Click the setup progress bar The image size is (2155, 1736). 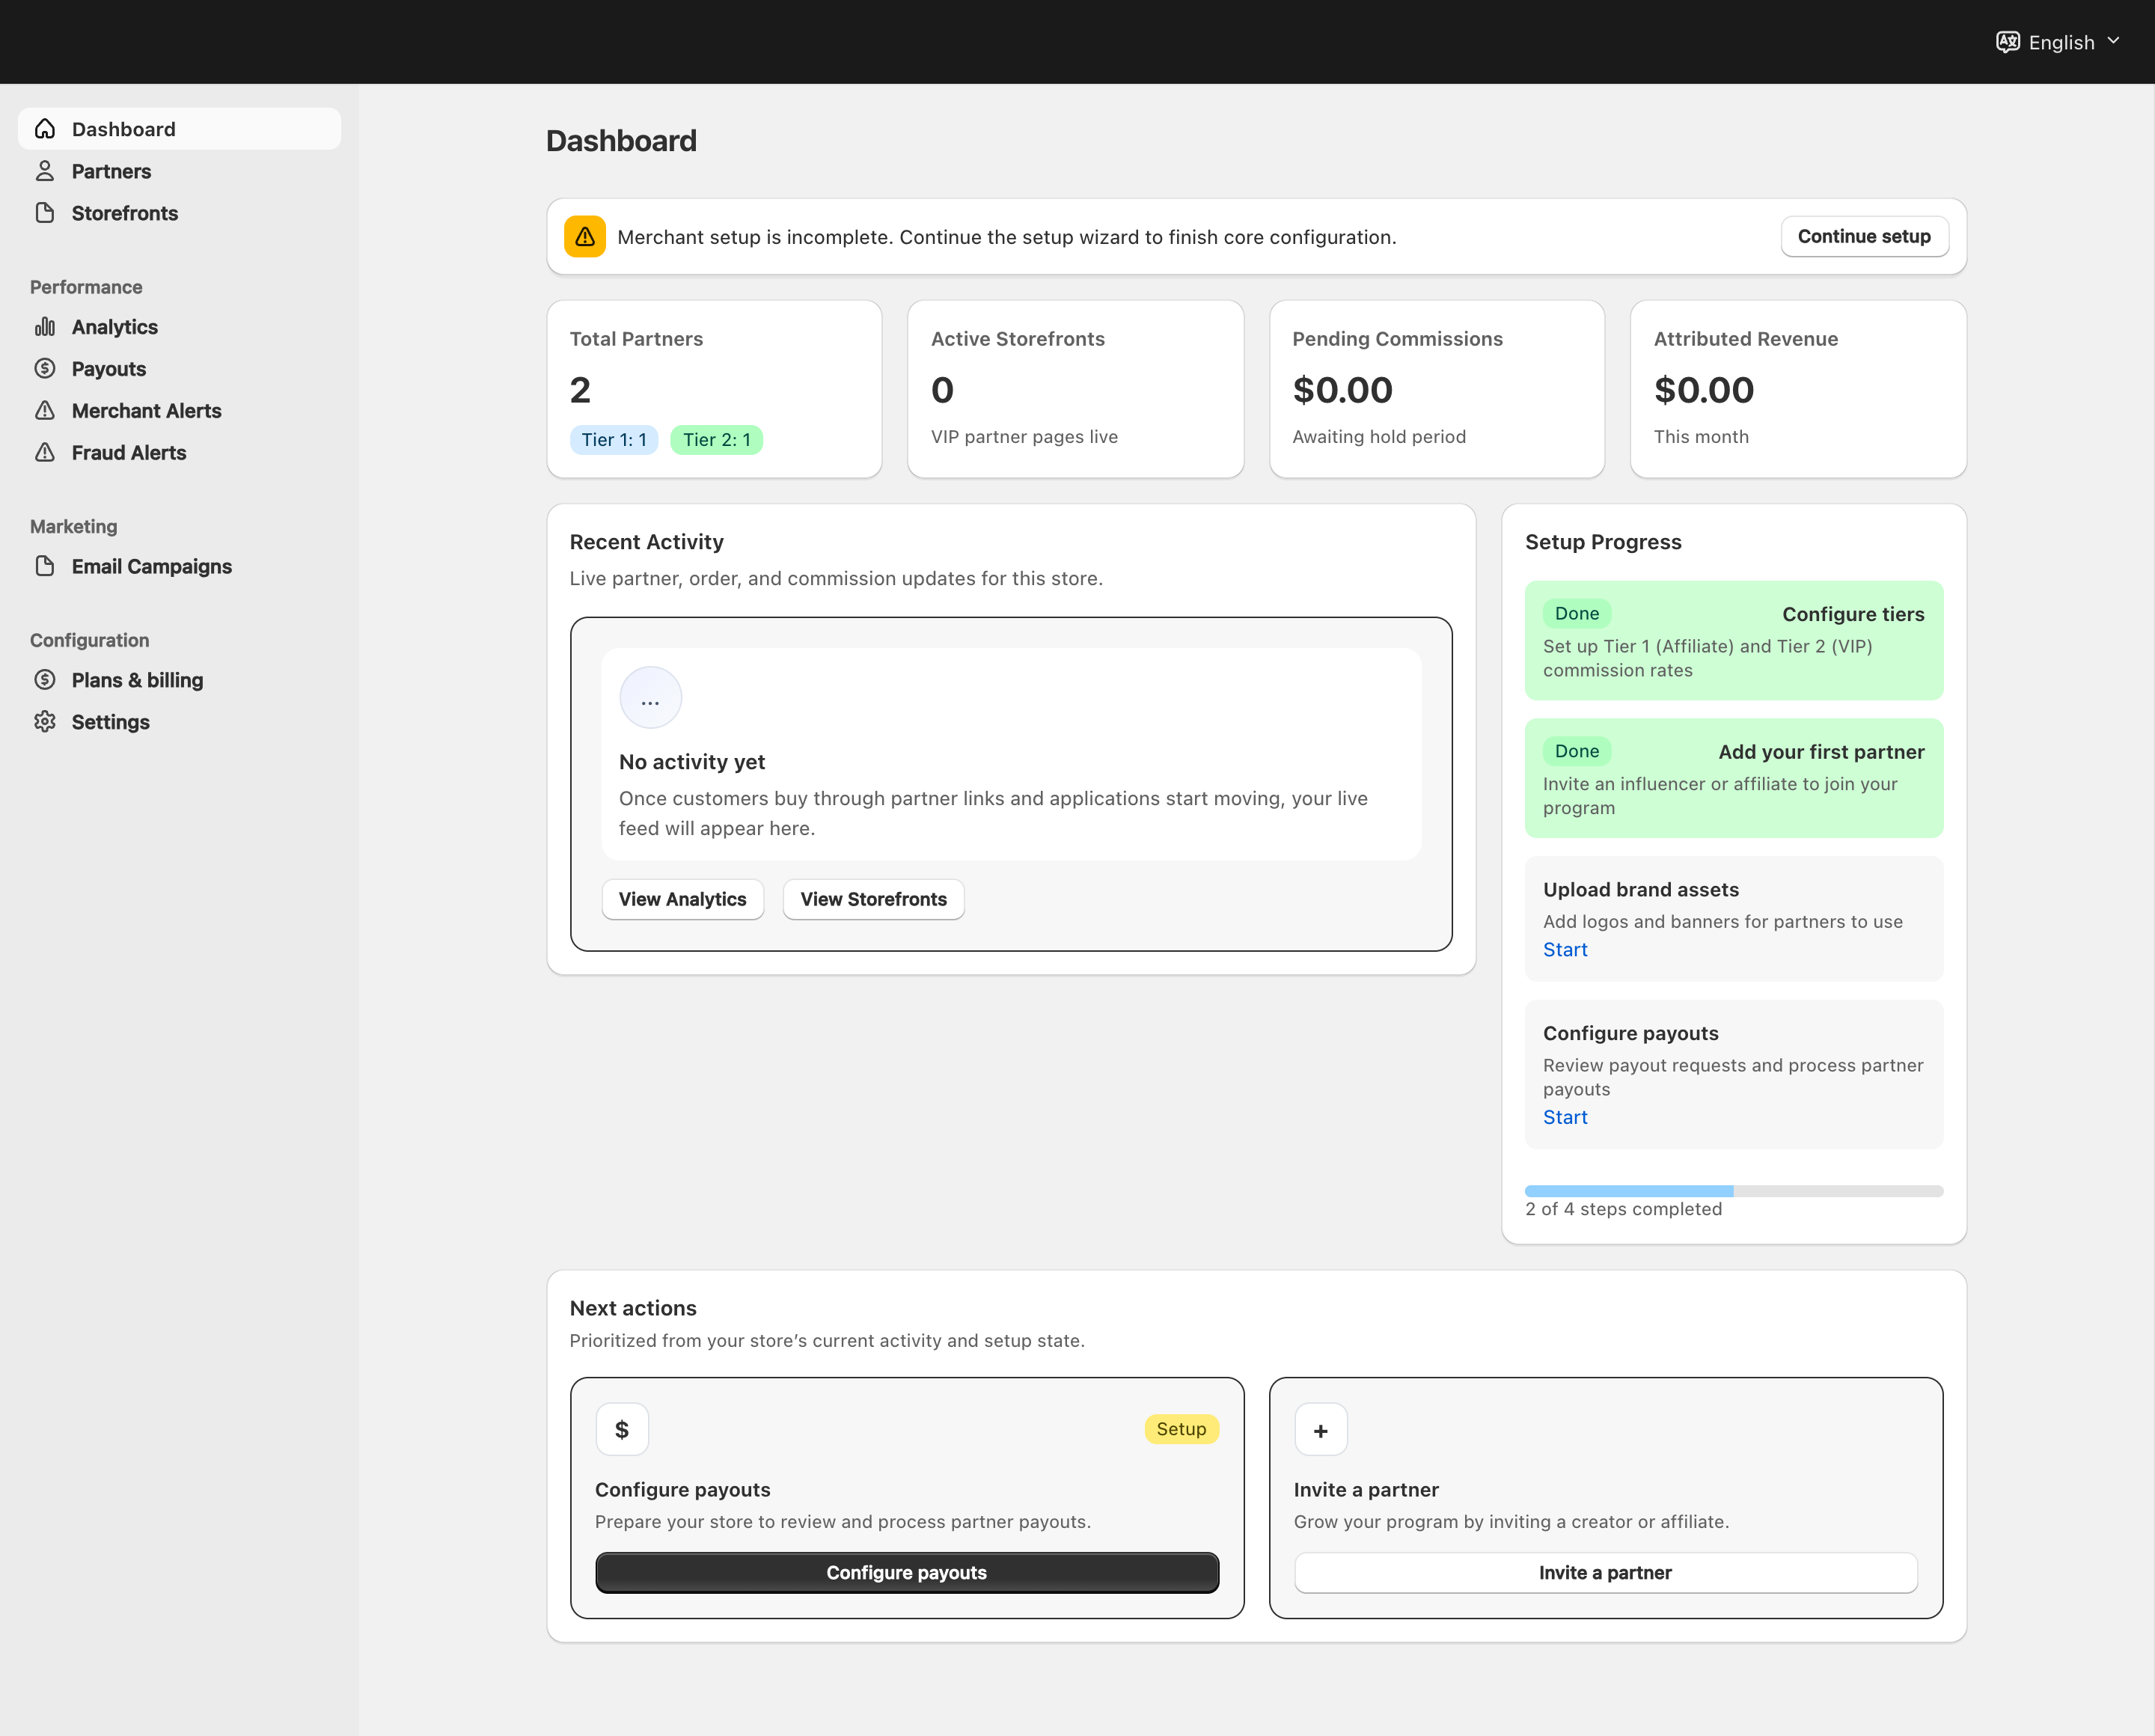[1734, 1191]
